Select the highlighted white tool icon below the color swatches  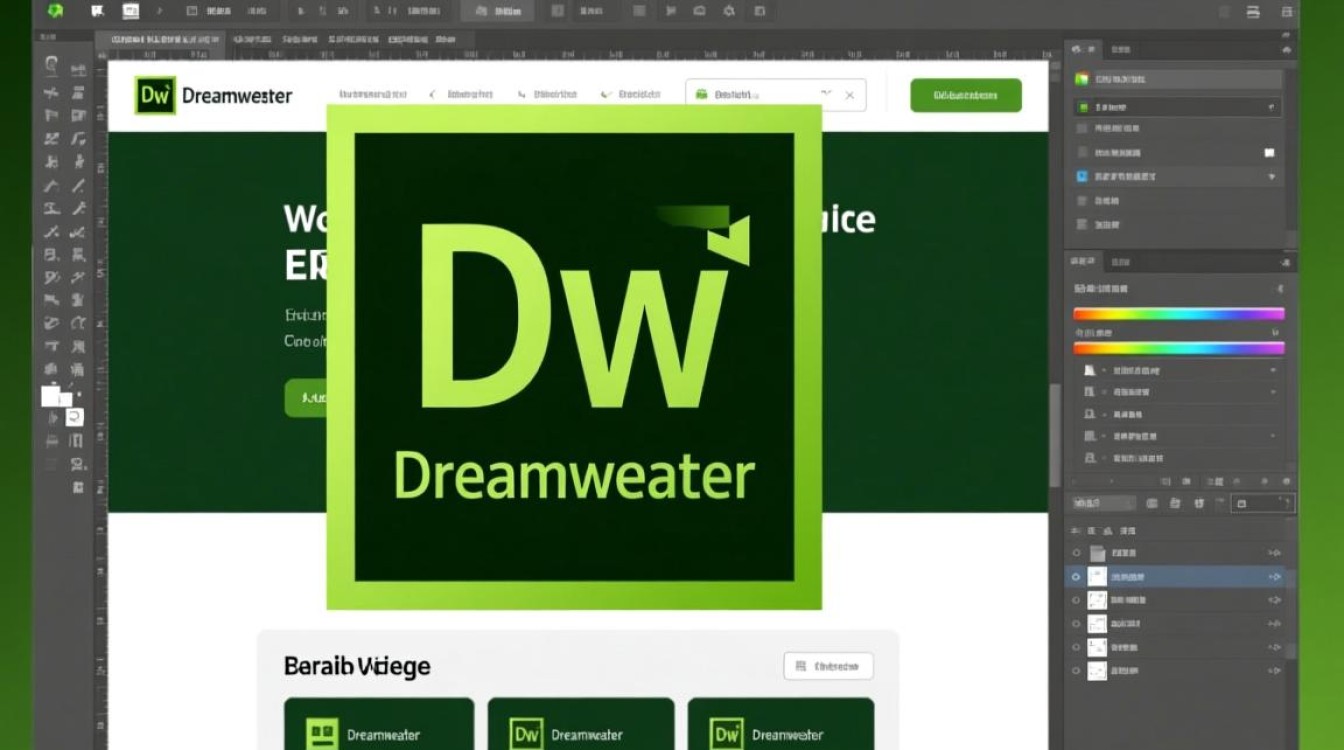pyautogui.click(x=75, y=417)
